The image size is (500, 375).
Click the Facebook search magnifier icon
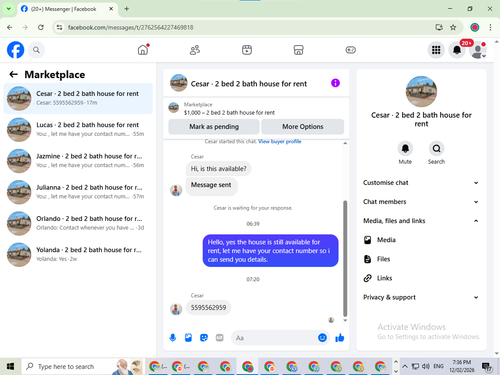coord(36,50)
